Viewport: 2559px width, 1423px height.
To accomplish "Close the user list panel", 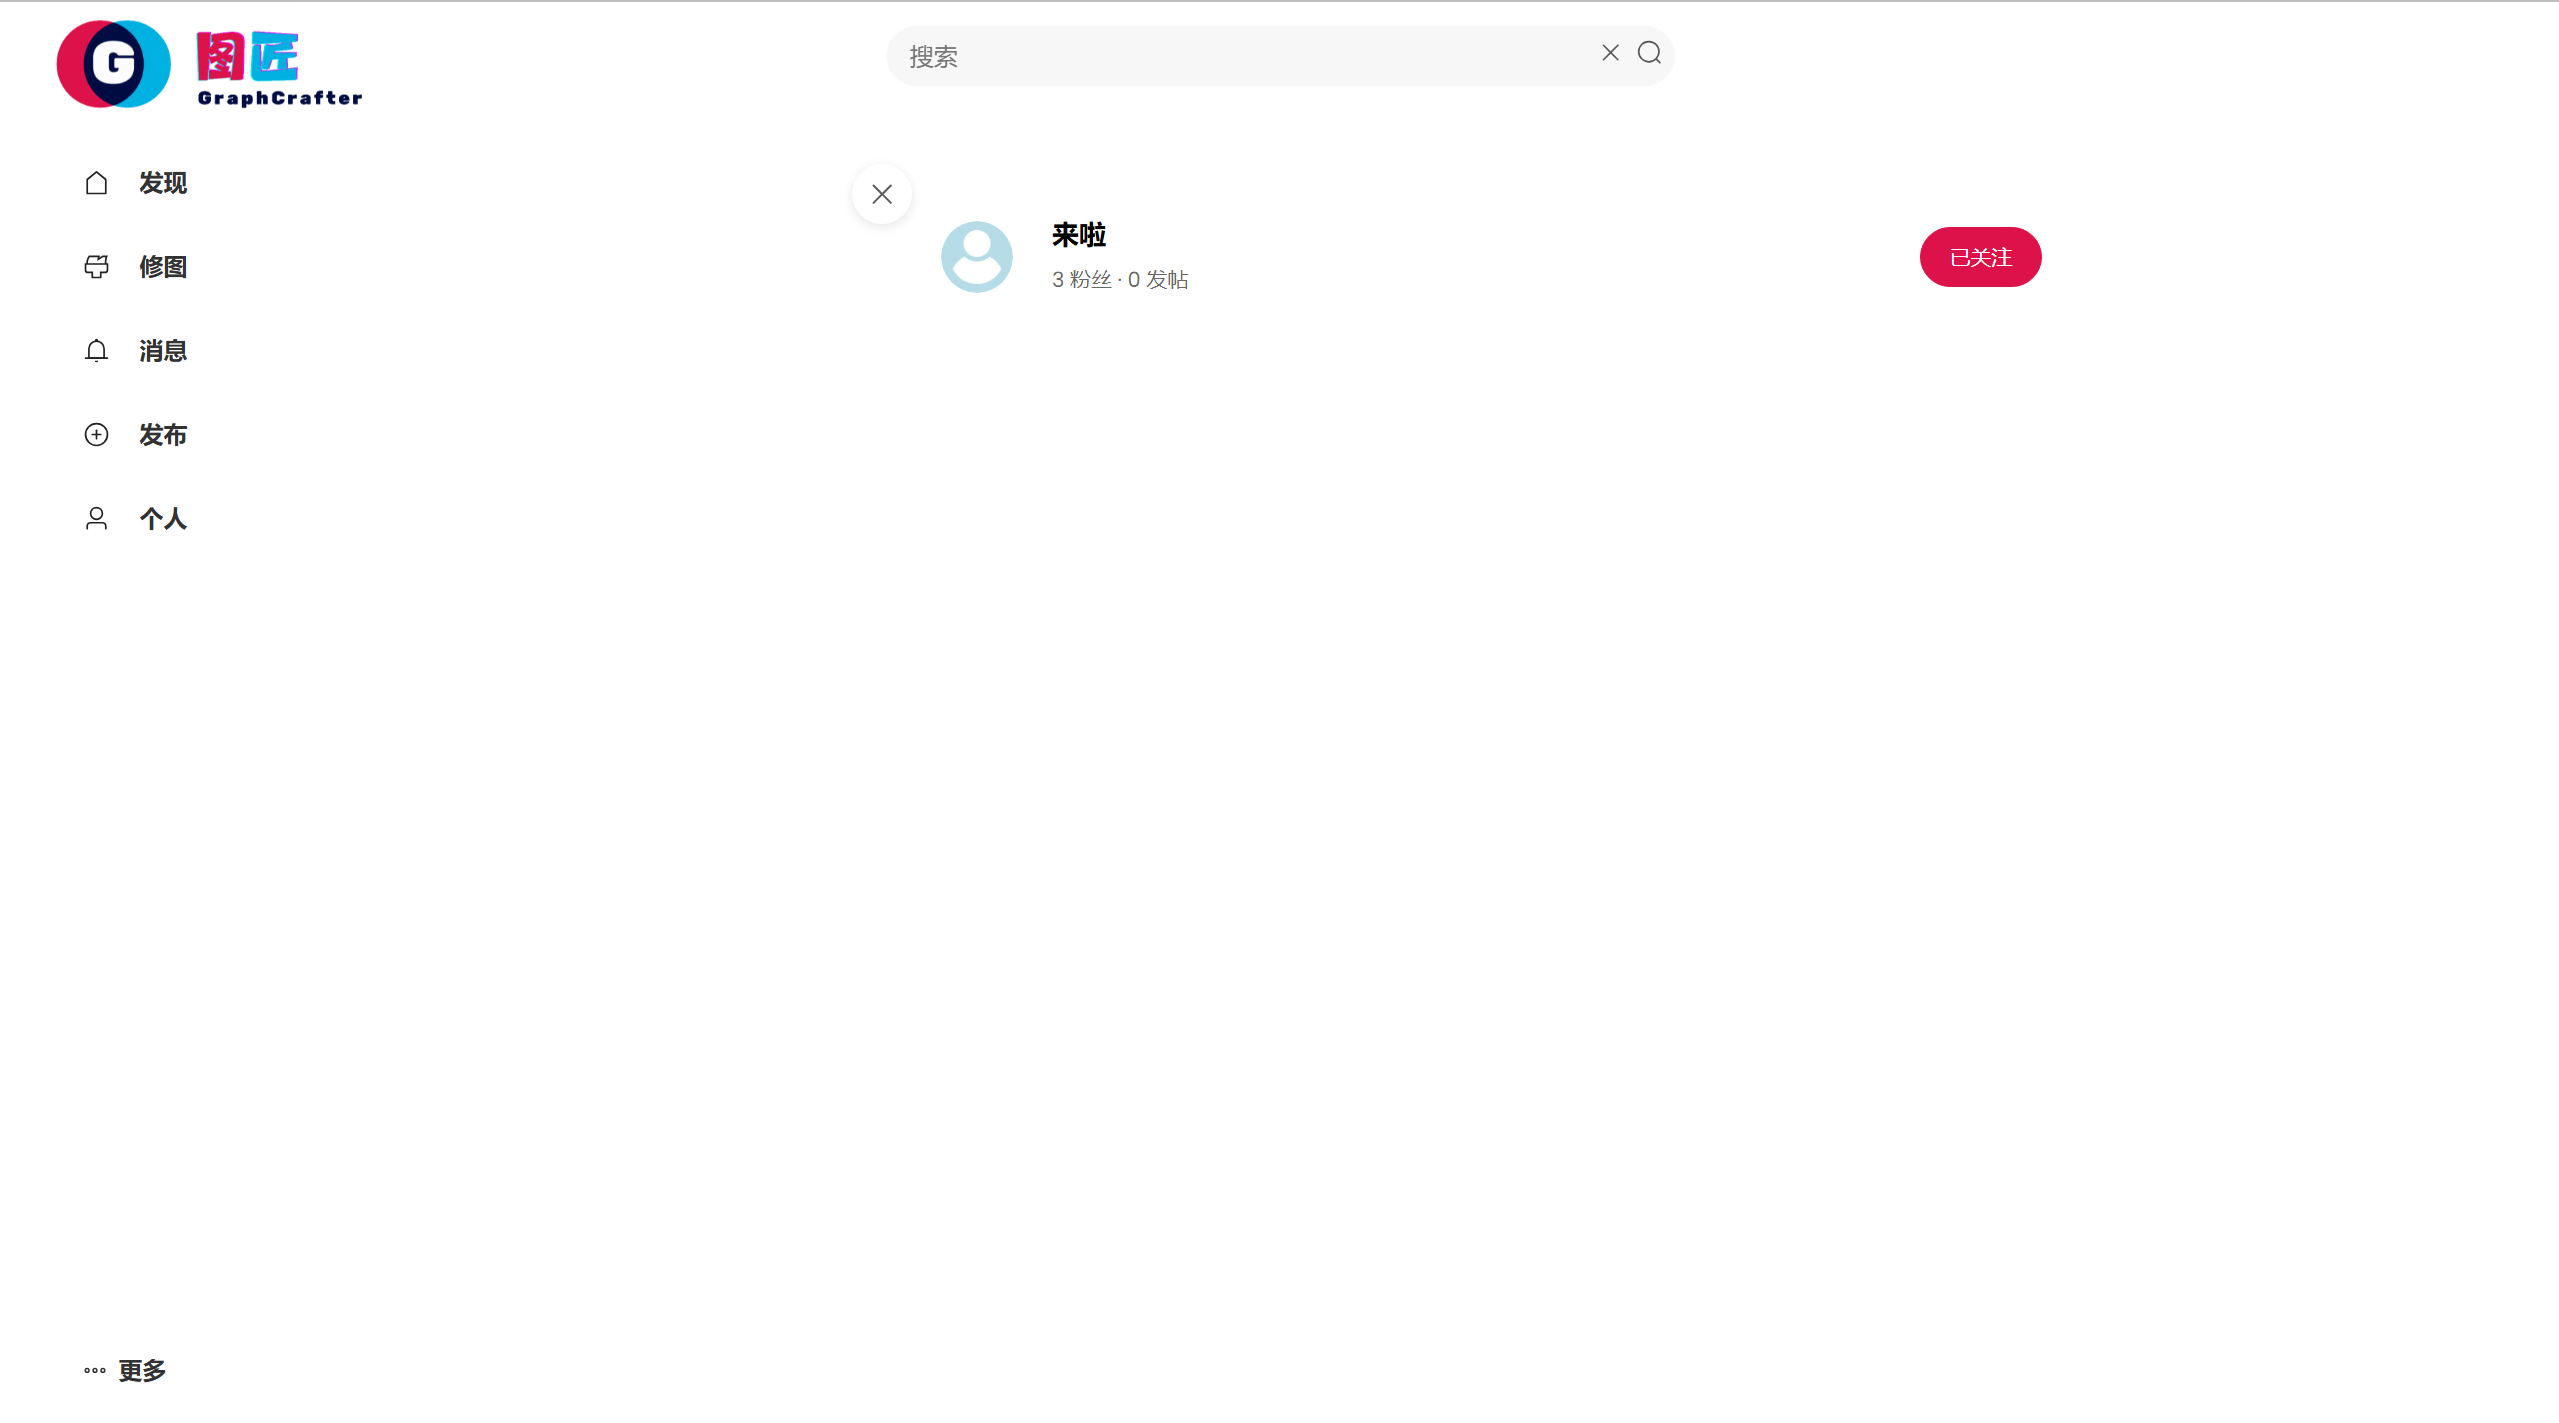I will pyautogui.click(x=882, y=194).
